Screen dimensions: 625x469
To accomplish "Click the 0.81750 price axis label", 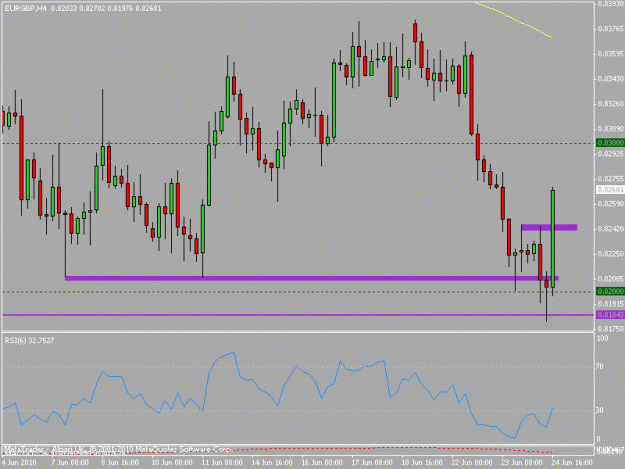I will 611,329.
